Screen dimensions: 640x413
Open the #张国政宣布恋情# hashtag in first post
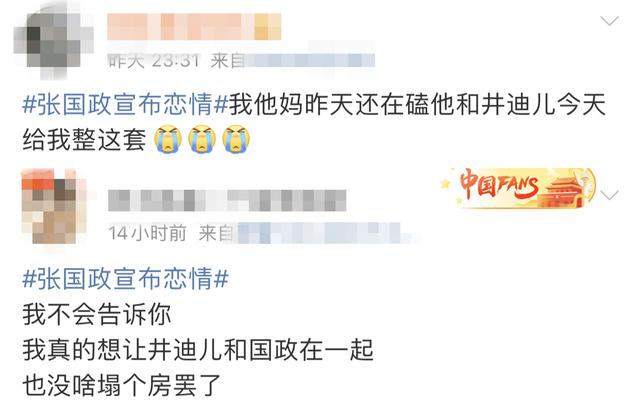point(125,105)
